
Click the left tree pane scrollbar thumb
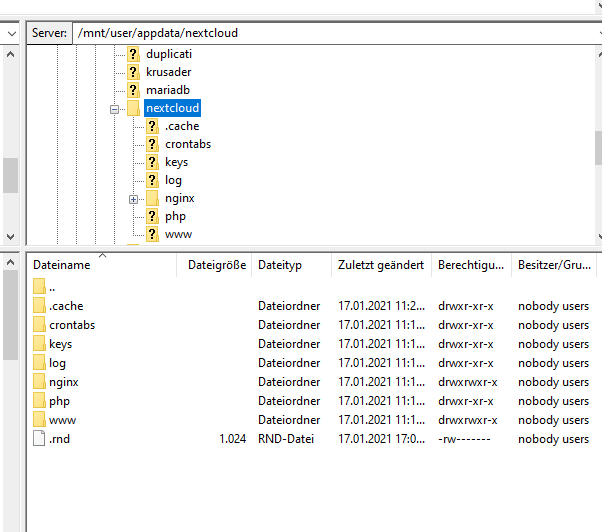tap(11, 175)
